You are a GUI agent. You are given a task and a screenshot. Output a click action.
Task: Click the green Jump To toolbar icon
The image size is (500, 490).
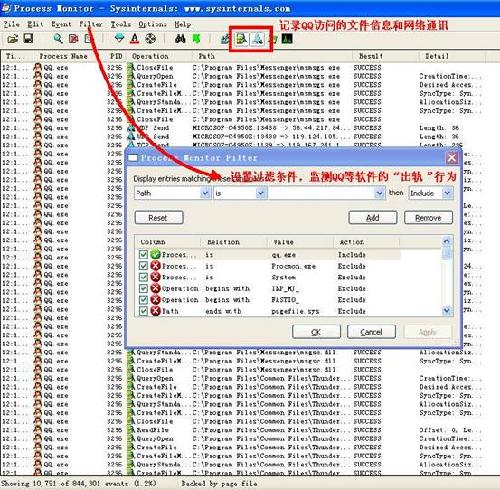[196, 39]
